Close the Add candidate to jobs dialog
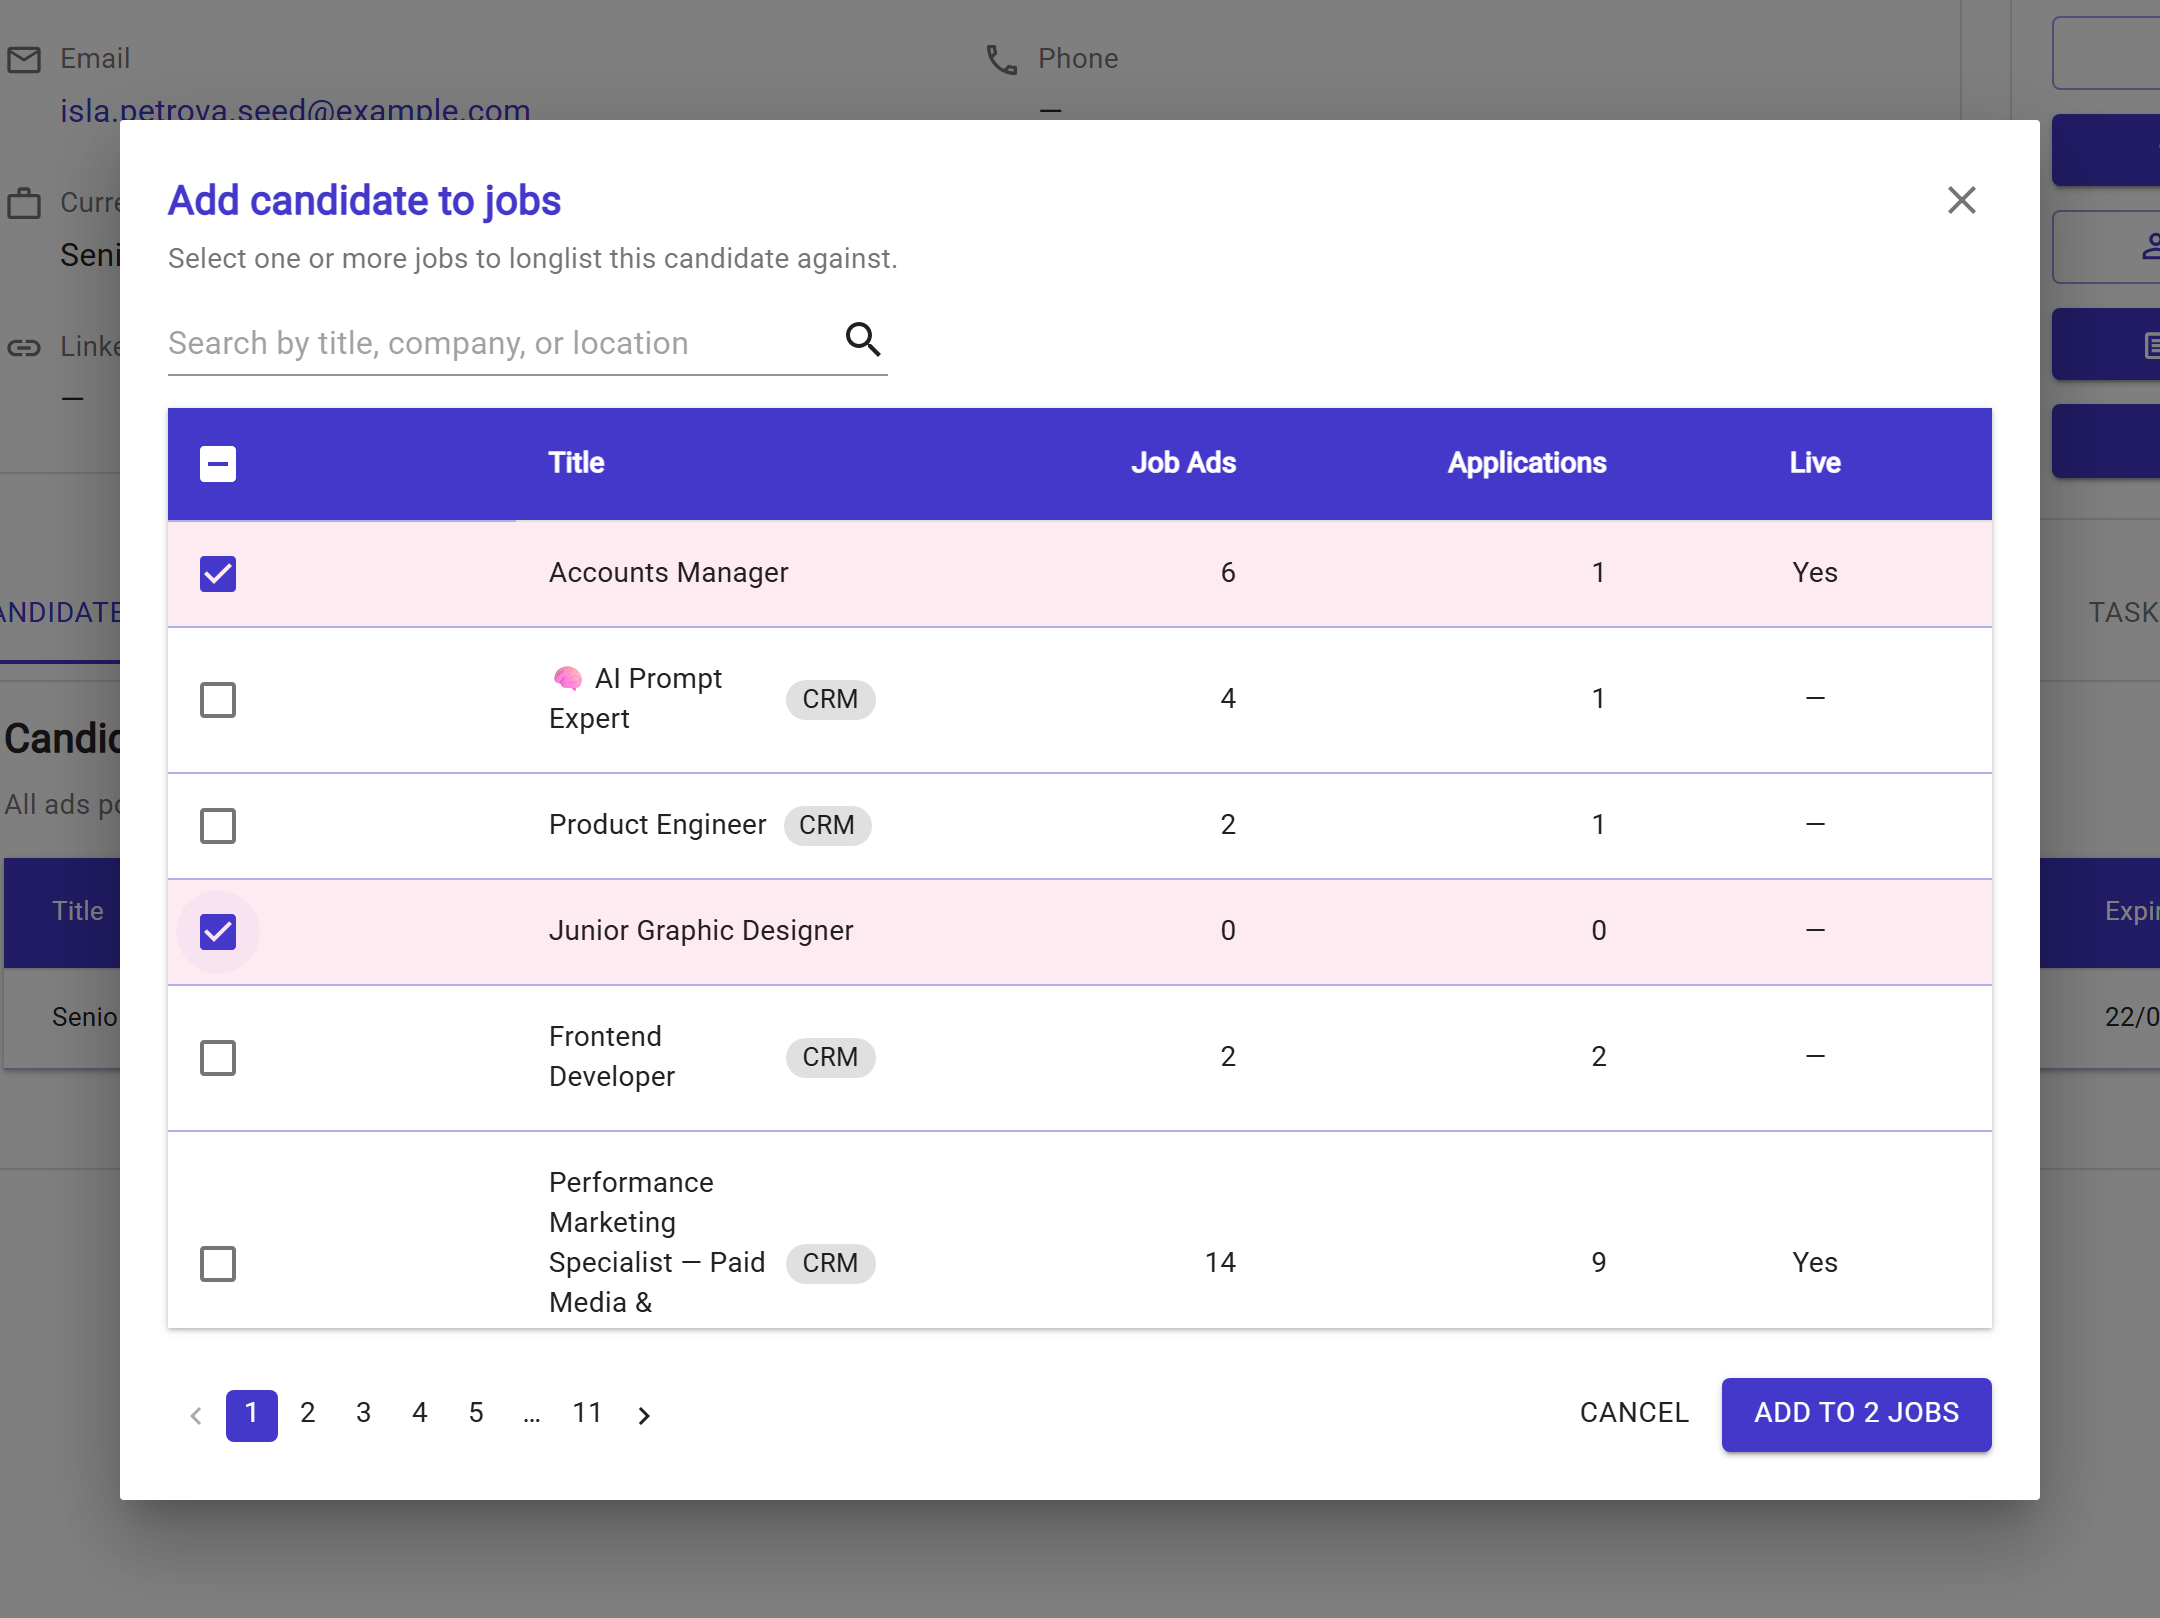Viewport: 2160px width, 1618px height. pos(1961,200)
